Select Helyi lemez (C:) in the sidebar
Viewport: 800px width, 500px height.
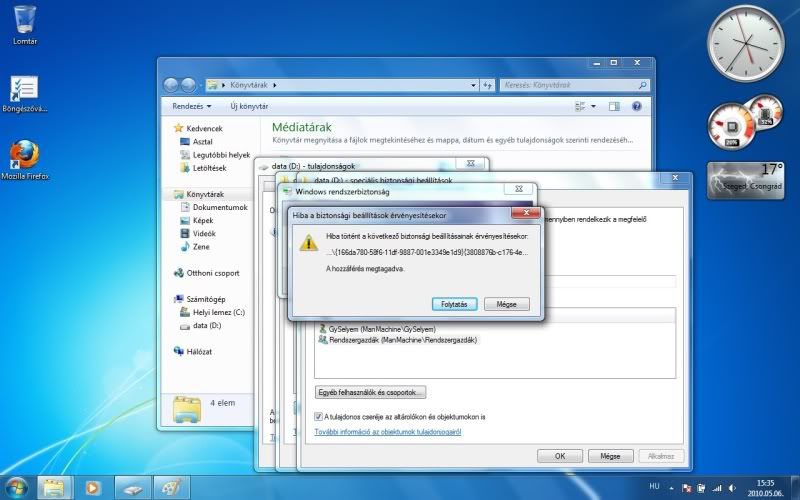pos(219,312)
